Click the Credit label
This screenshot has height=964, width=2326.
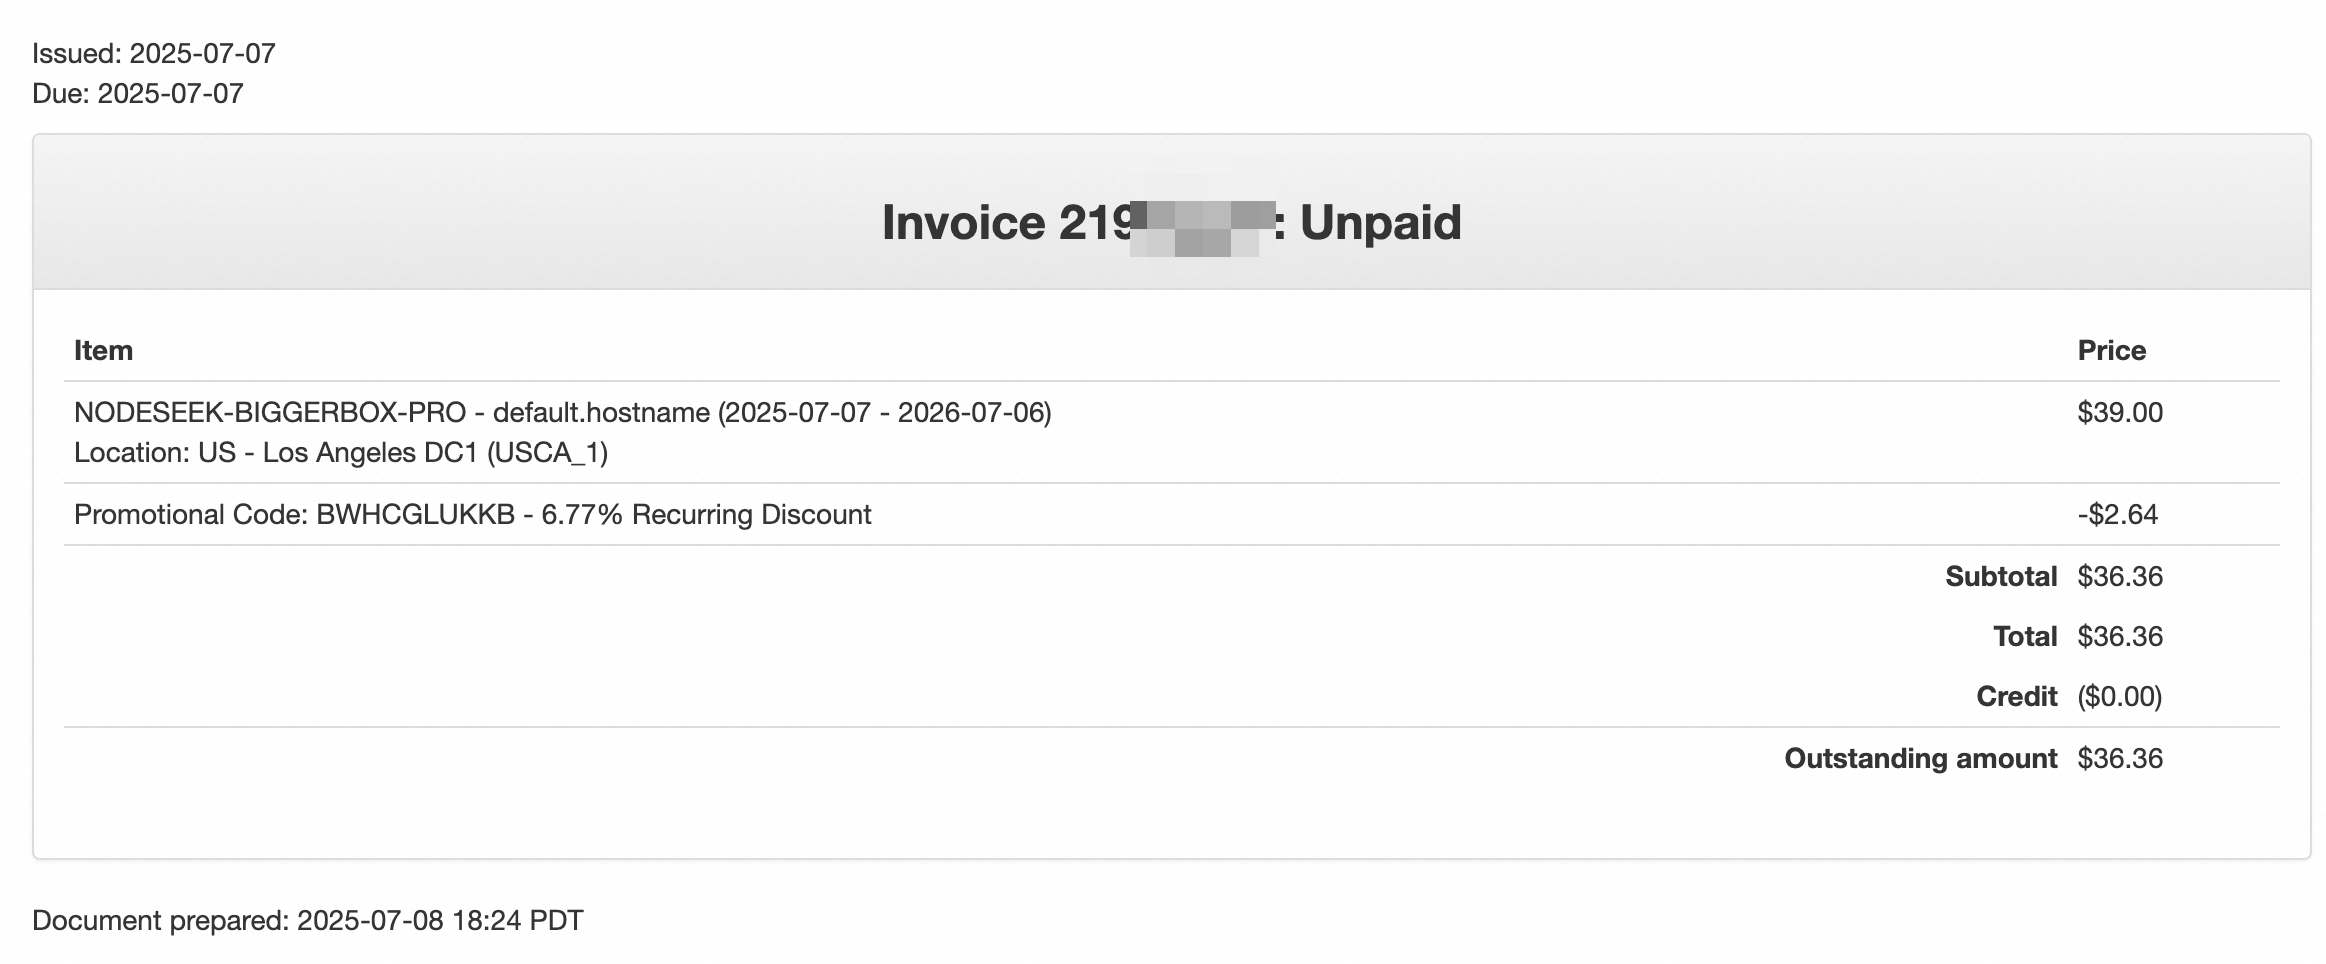pyautogui.click(x=2016, y=697)
